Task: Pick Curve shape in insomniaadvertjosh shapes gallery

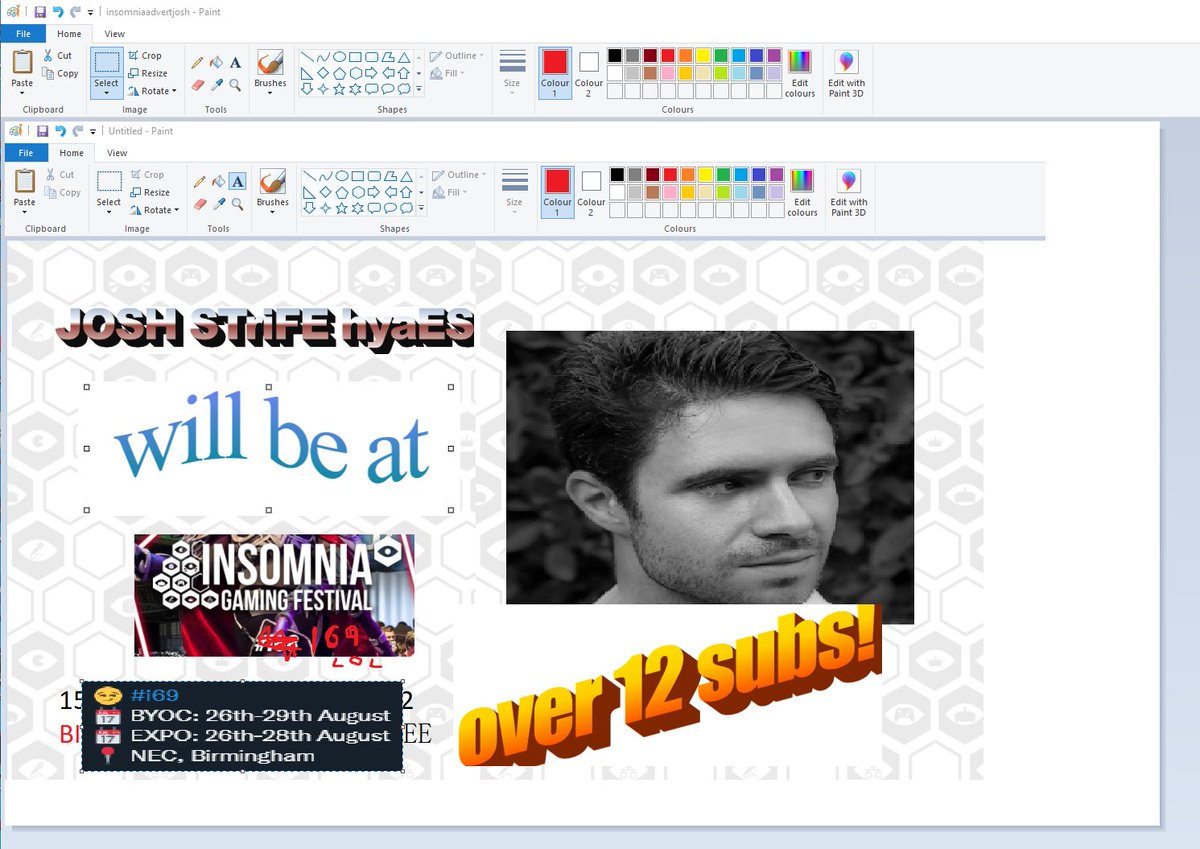Action: 324,57
